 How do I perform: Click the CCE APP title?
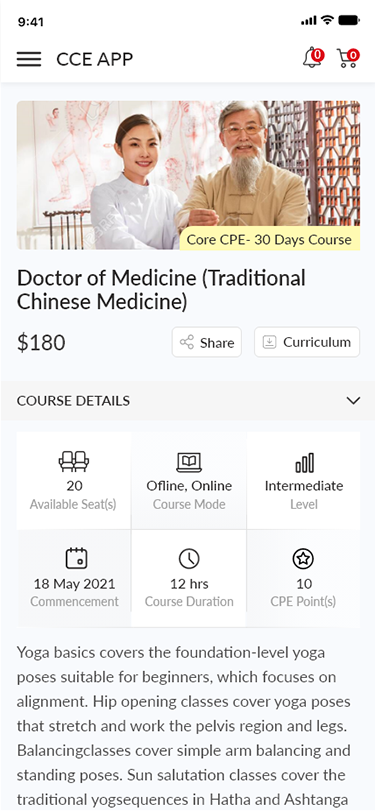(95, 59)
